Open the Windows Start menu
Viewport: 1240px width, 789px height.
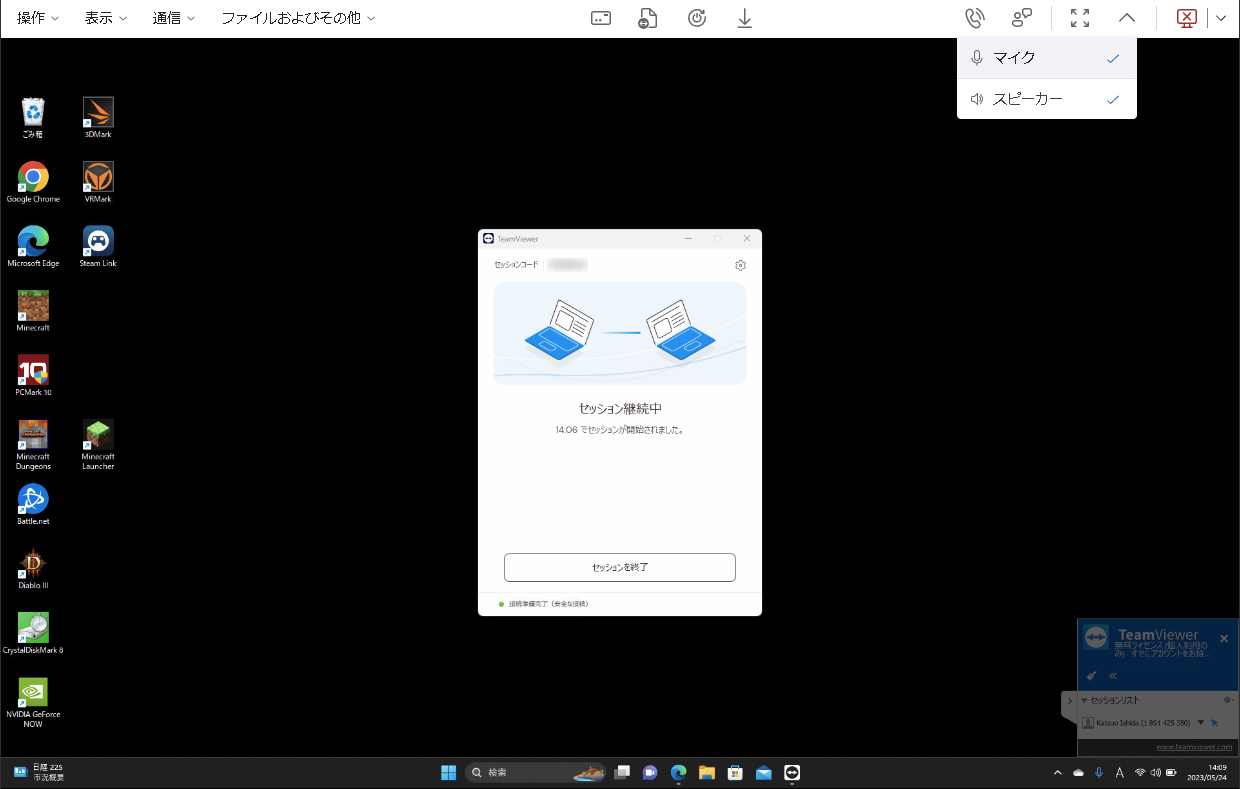point(448,772)
